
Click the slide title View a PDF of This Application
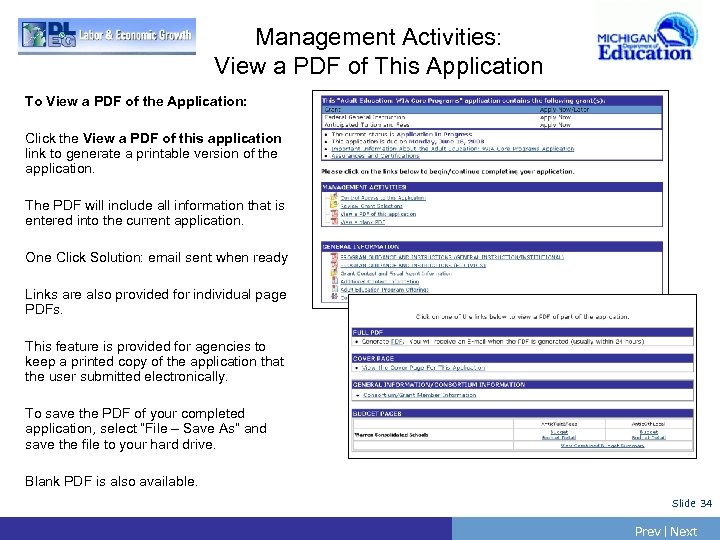point(378,66)
